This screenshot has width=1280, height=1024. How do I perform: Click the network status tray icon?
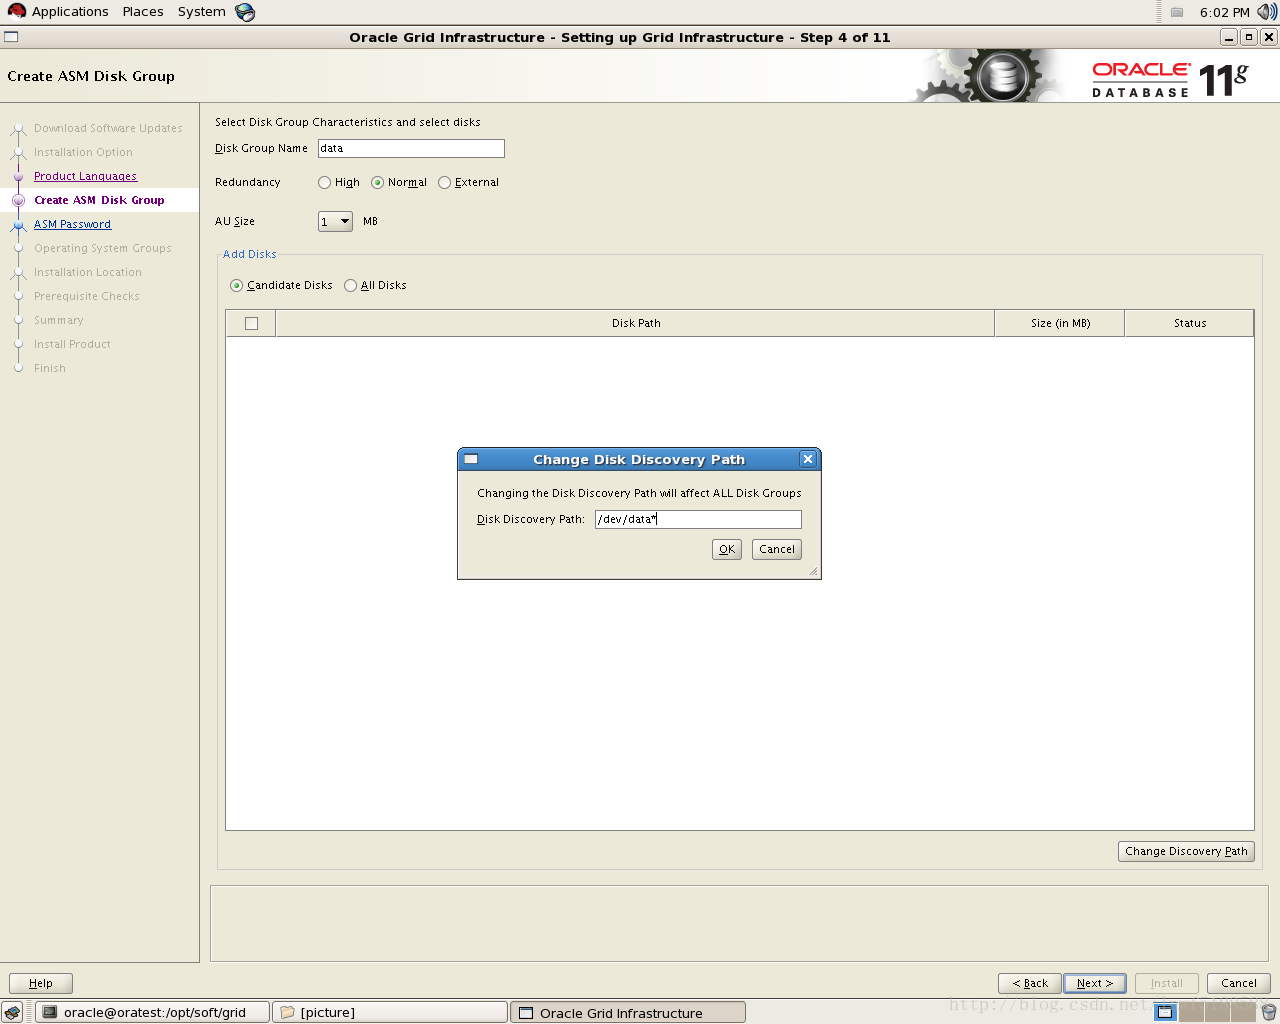pyautogui.click(x=1177, y=12)
